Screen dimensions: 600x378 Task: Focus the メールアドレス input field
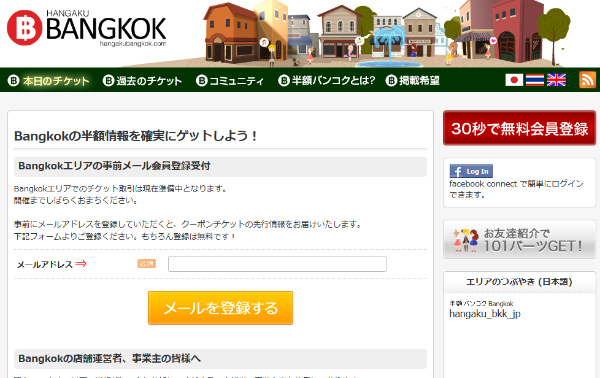pyautogui.click(x=277, y=264)
